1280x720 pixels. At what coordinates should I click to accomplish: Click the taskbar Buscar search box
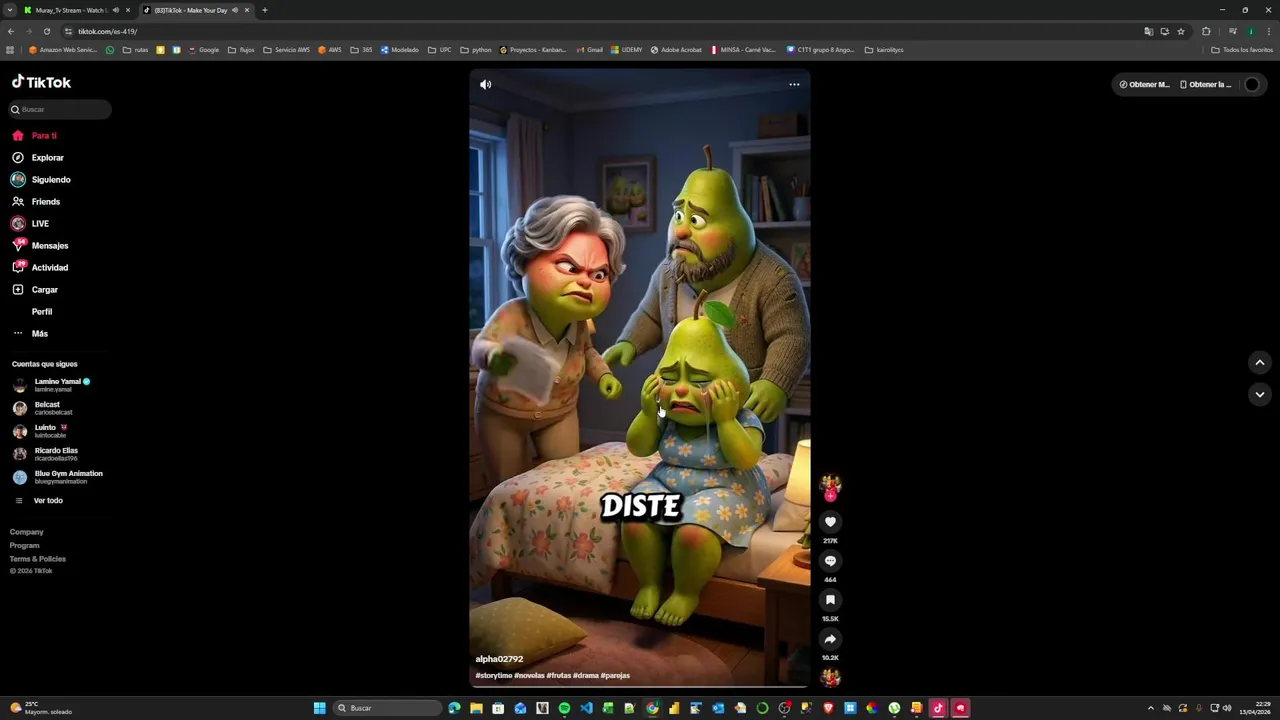(x=388, y=708)
